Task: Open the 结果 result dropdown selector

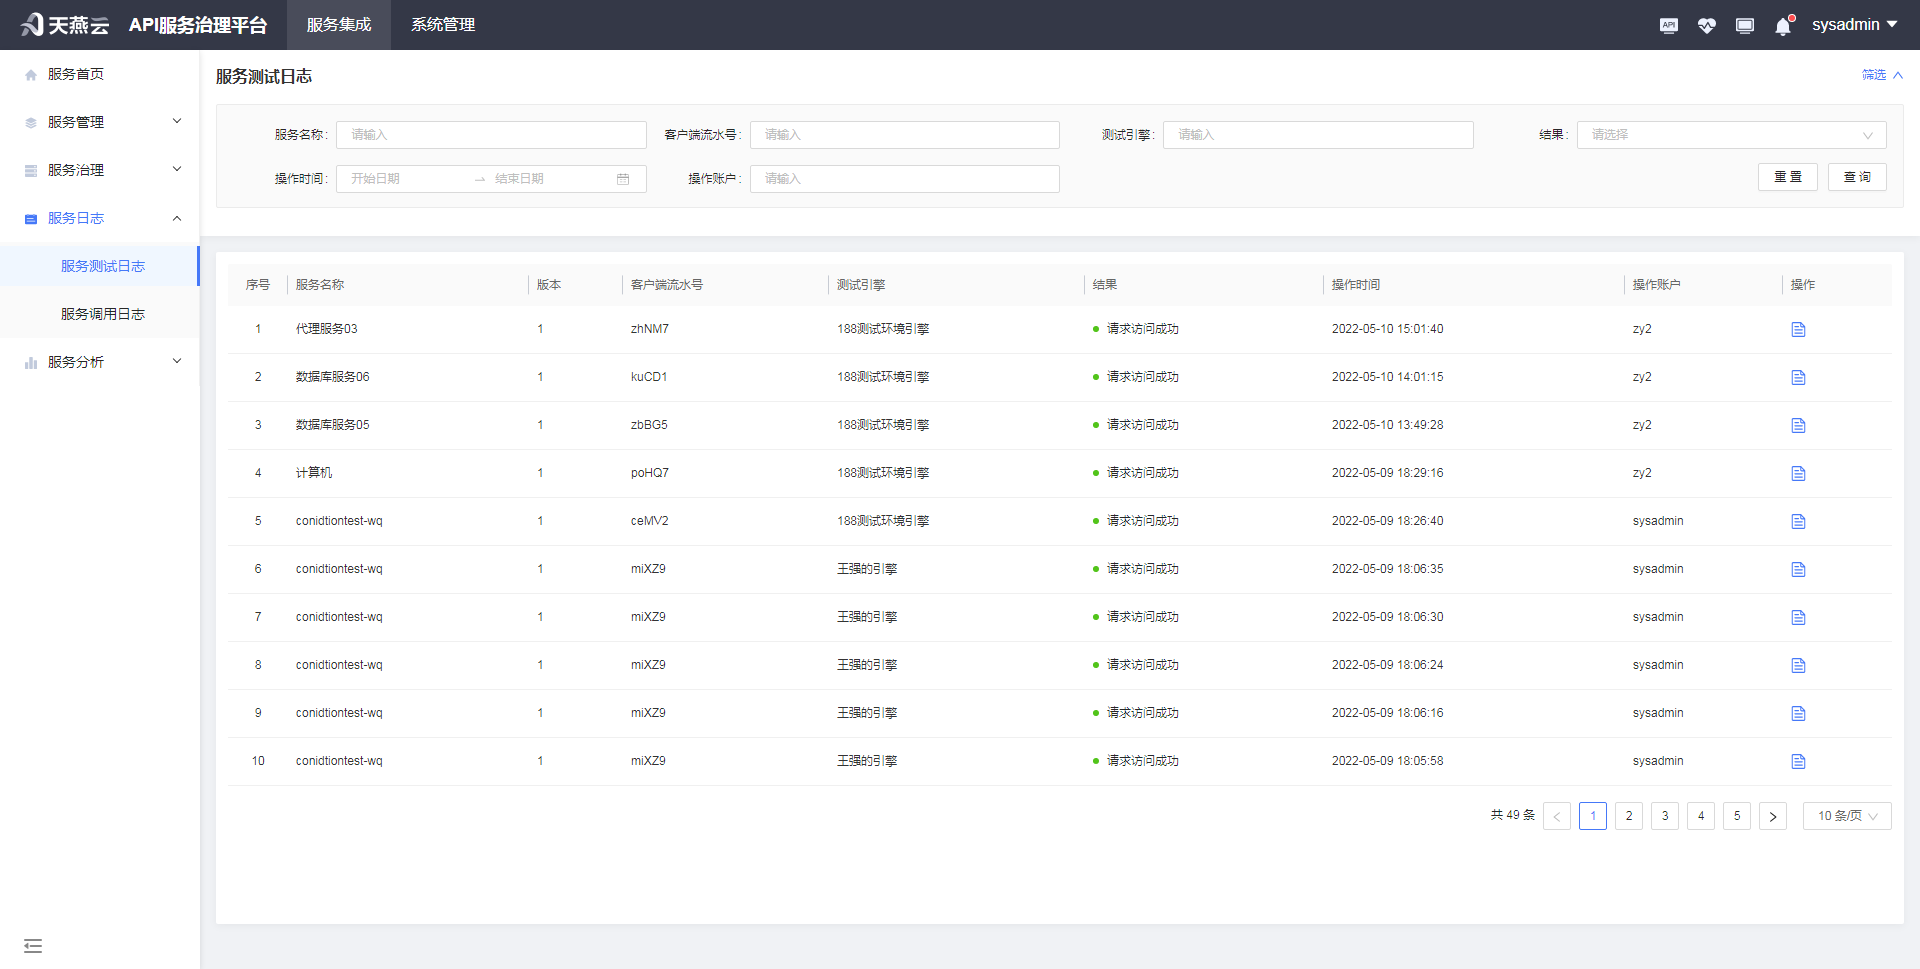Action: [1730, 134]
